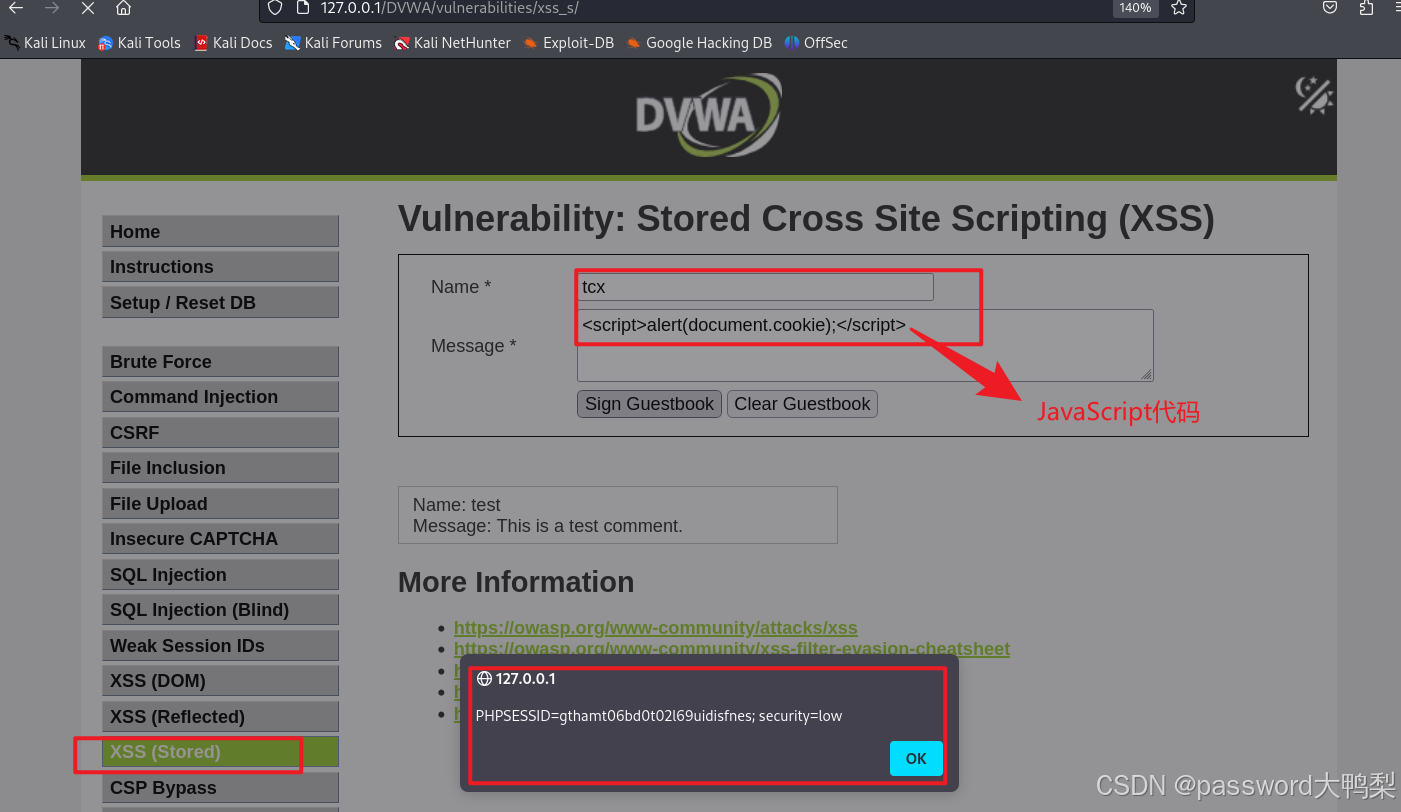This screenshot has width=1401, height=812.
Task: Open the browser hamburger menu
Action: (1395, 8)
